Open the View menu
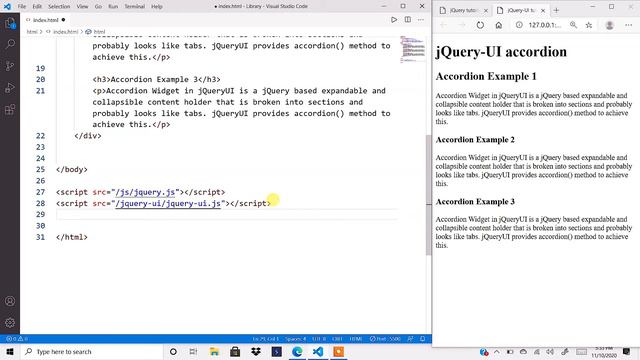The height and width of the screenshot is (360, 640). 82,7
